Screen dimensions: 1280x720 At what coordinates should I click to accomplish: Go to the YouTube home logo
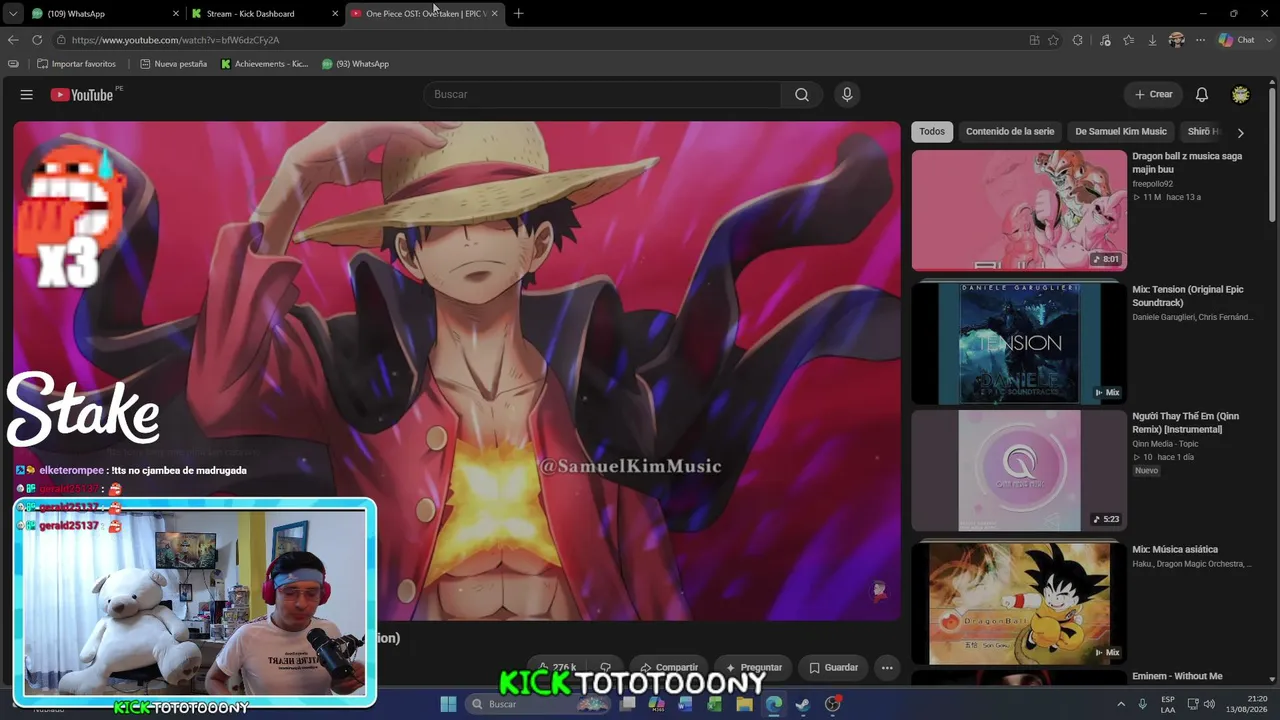[x=82, y=95]
